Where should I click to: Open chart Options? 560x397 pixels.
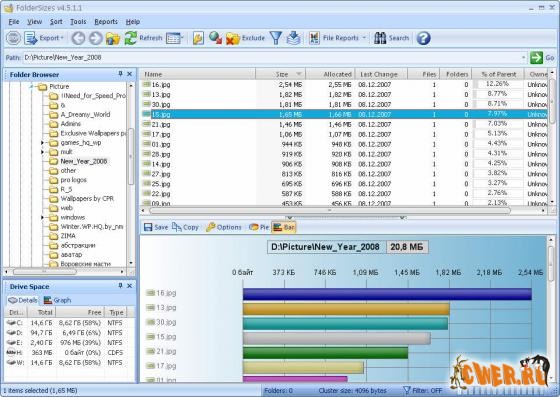(x=224, y=227)
